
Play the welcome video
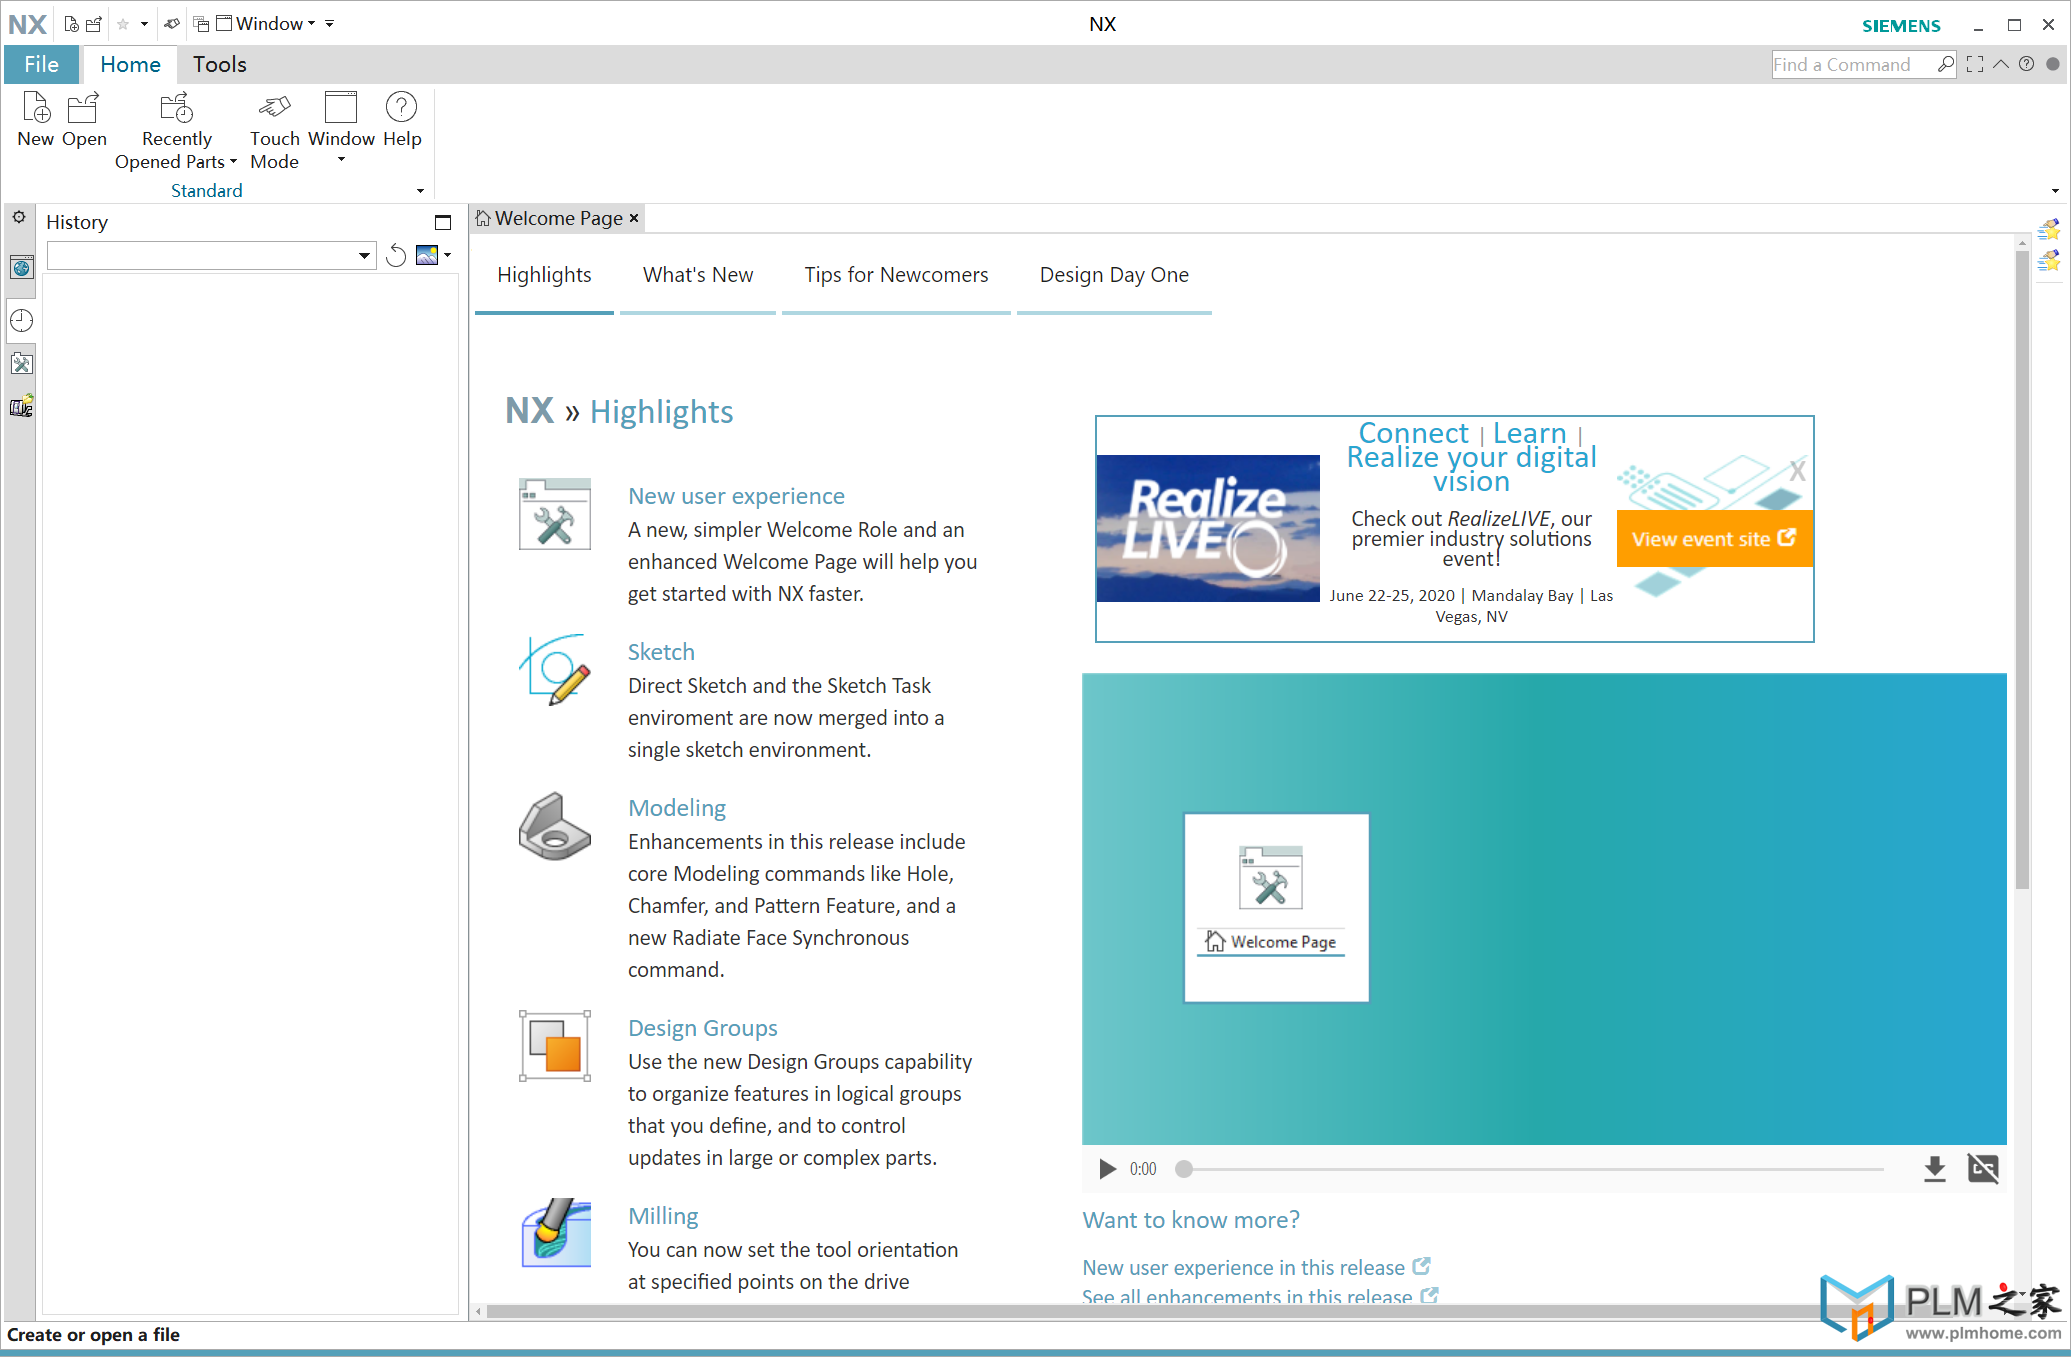click(x=1107, y=1169)
